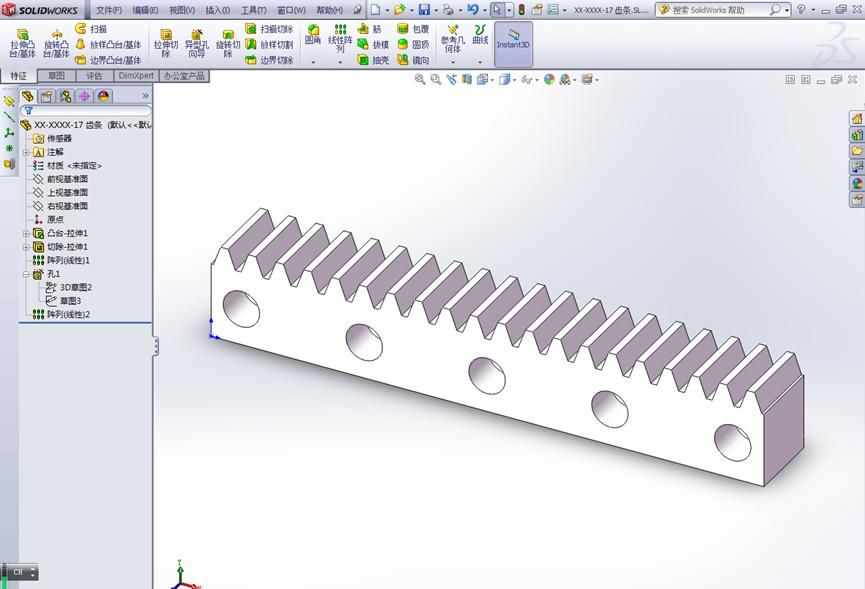Click Zoom to Fit in the heads-up toolbar

click(419, 79)
